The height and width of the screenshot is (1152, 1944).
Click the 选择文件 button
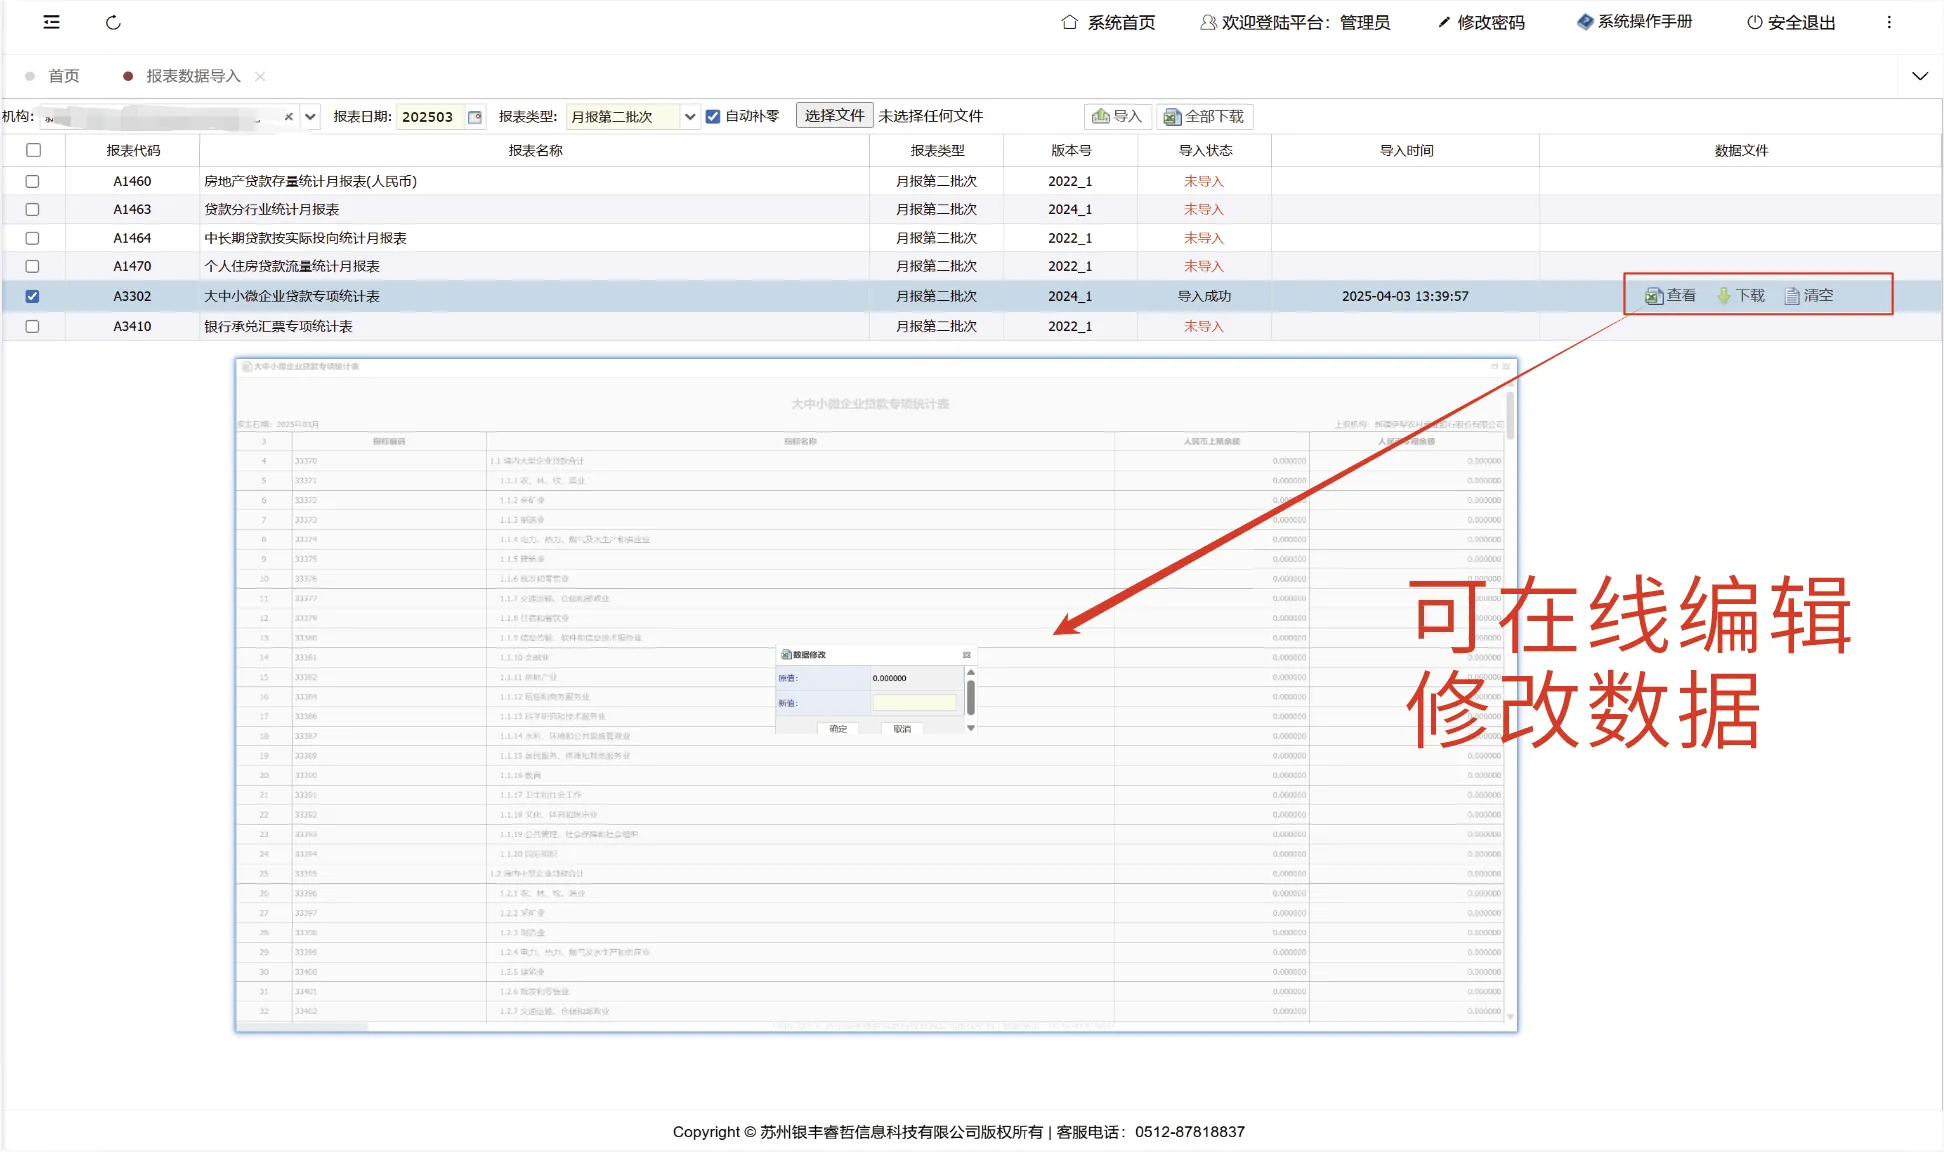click(834, 116)
